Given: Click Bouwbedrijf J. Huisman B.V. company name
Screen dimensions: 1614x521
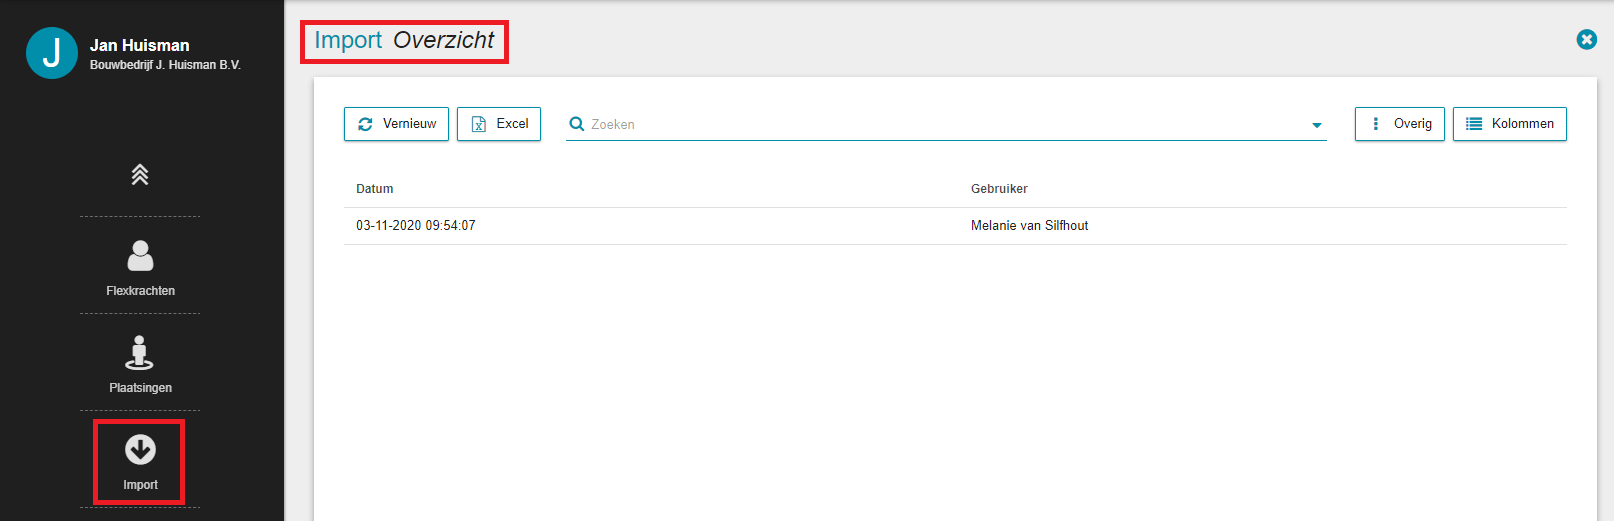Looking at the screenshot, I should [x=165, y=65].
